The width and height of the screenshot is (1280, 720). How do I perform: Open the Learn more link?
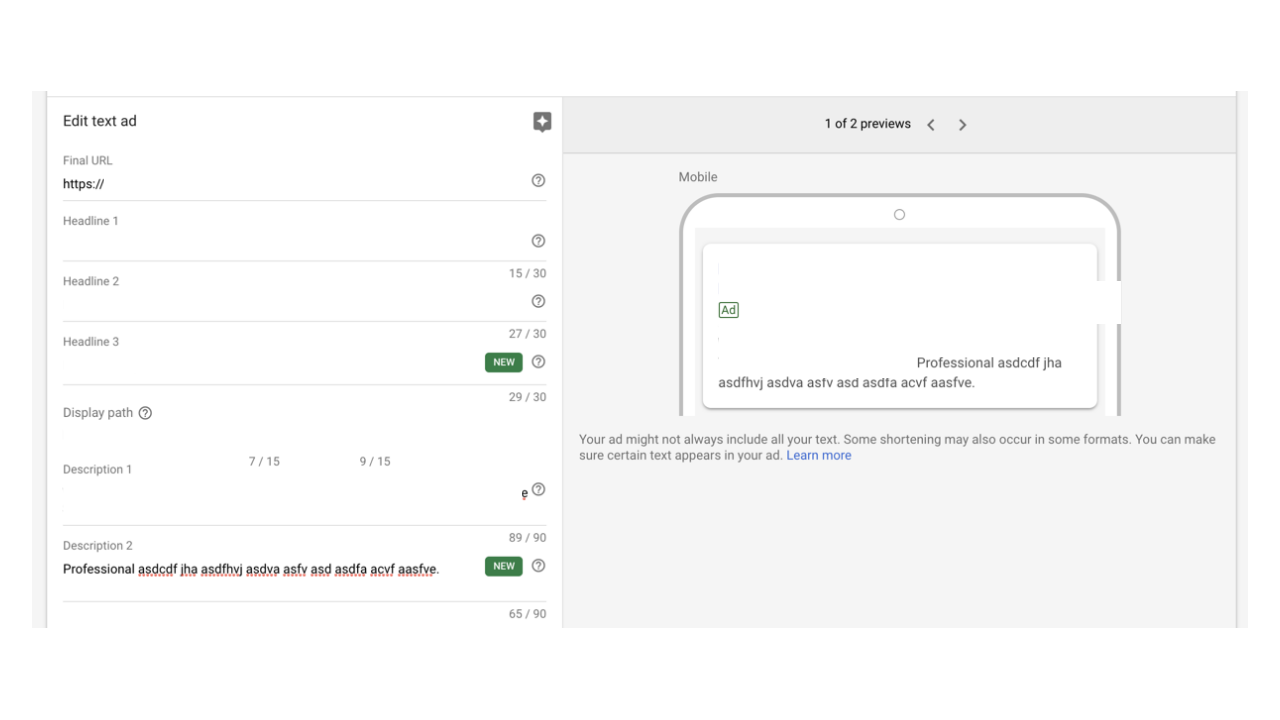pyautogui.click(x=819, y=455)
